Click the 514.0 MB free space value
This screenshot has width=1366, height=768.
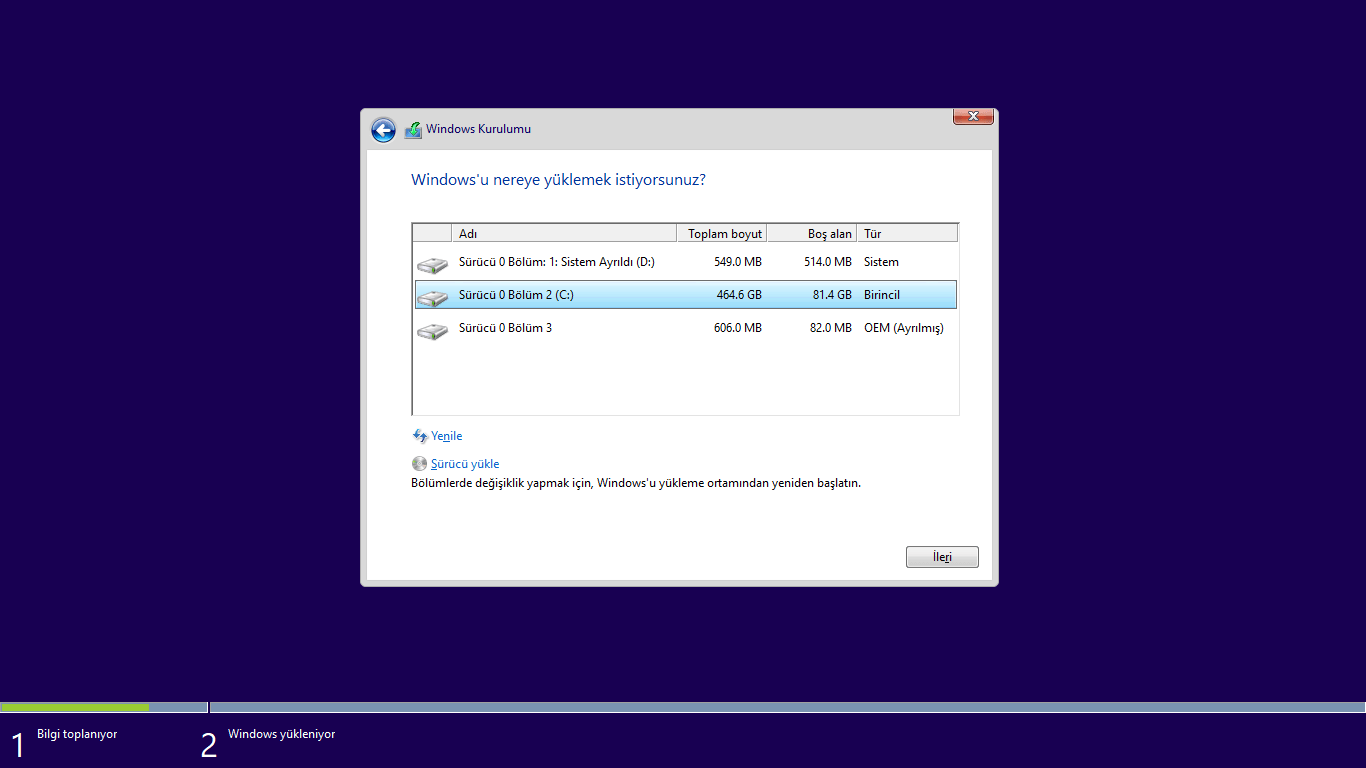pos(828,262)
